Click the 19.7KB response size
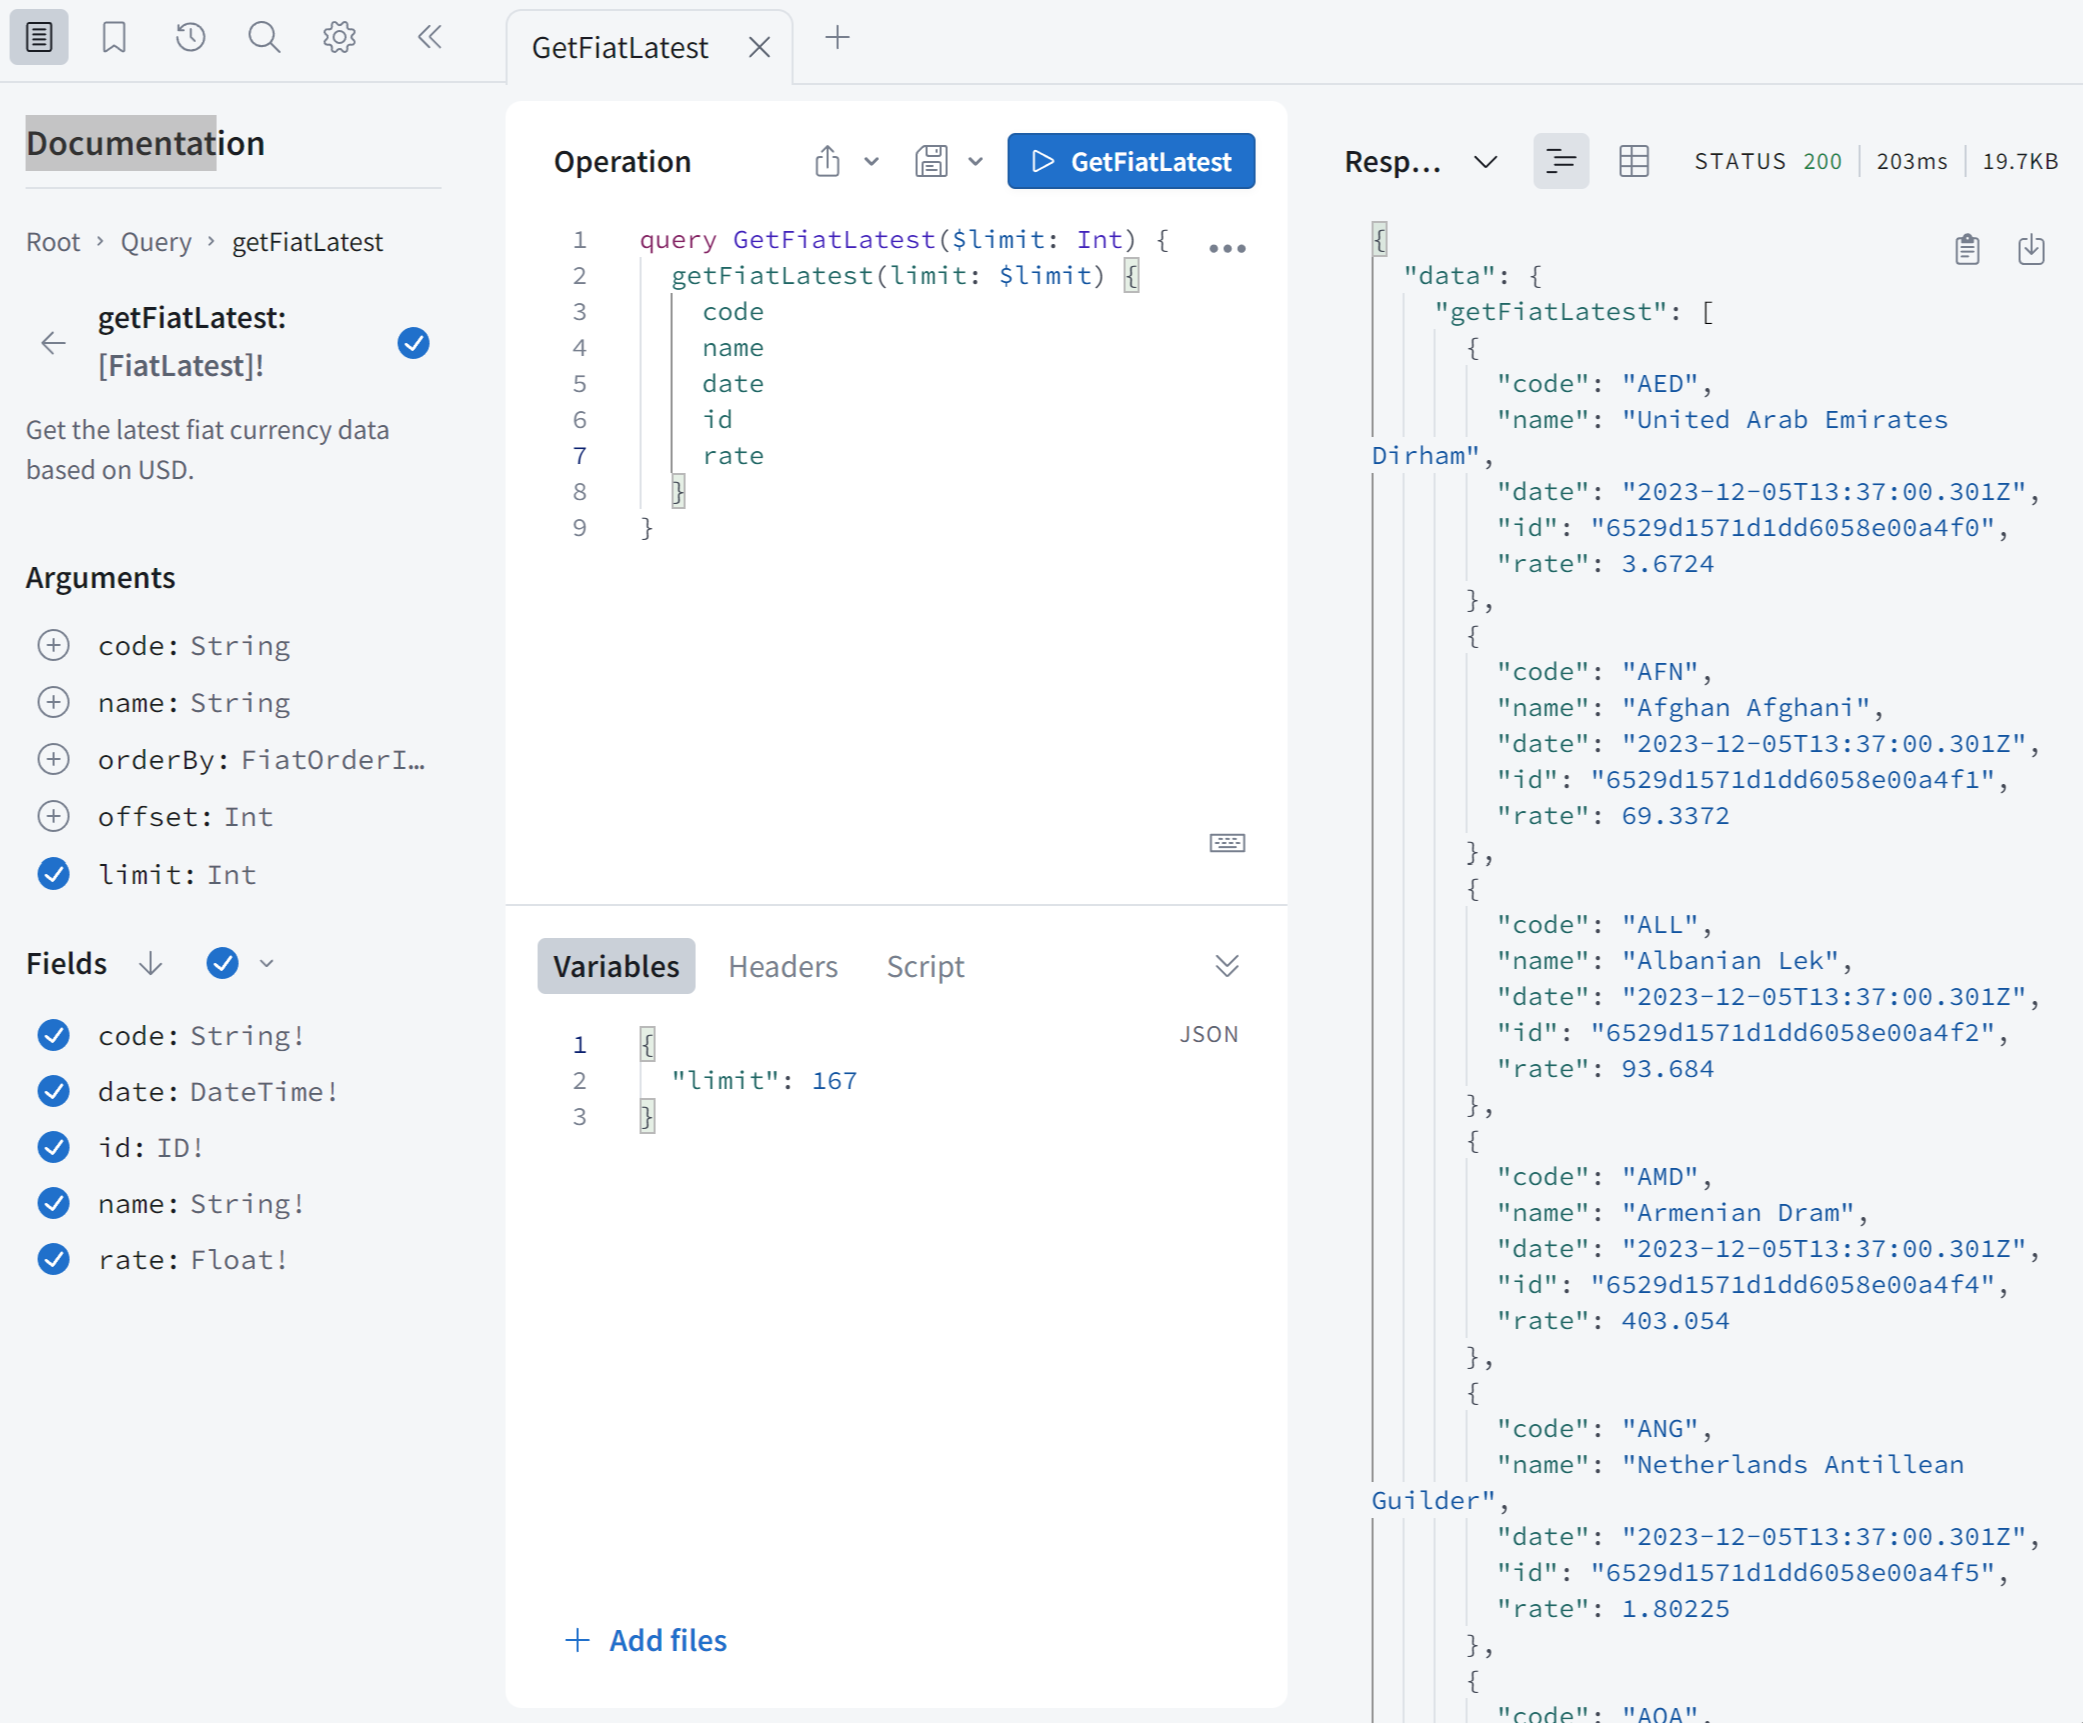The width and height of the screenshot is (2083, 1724). [x=2020, y=161]
